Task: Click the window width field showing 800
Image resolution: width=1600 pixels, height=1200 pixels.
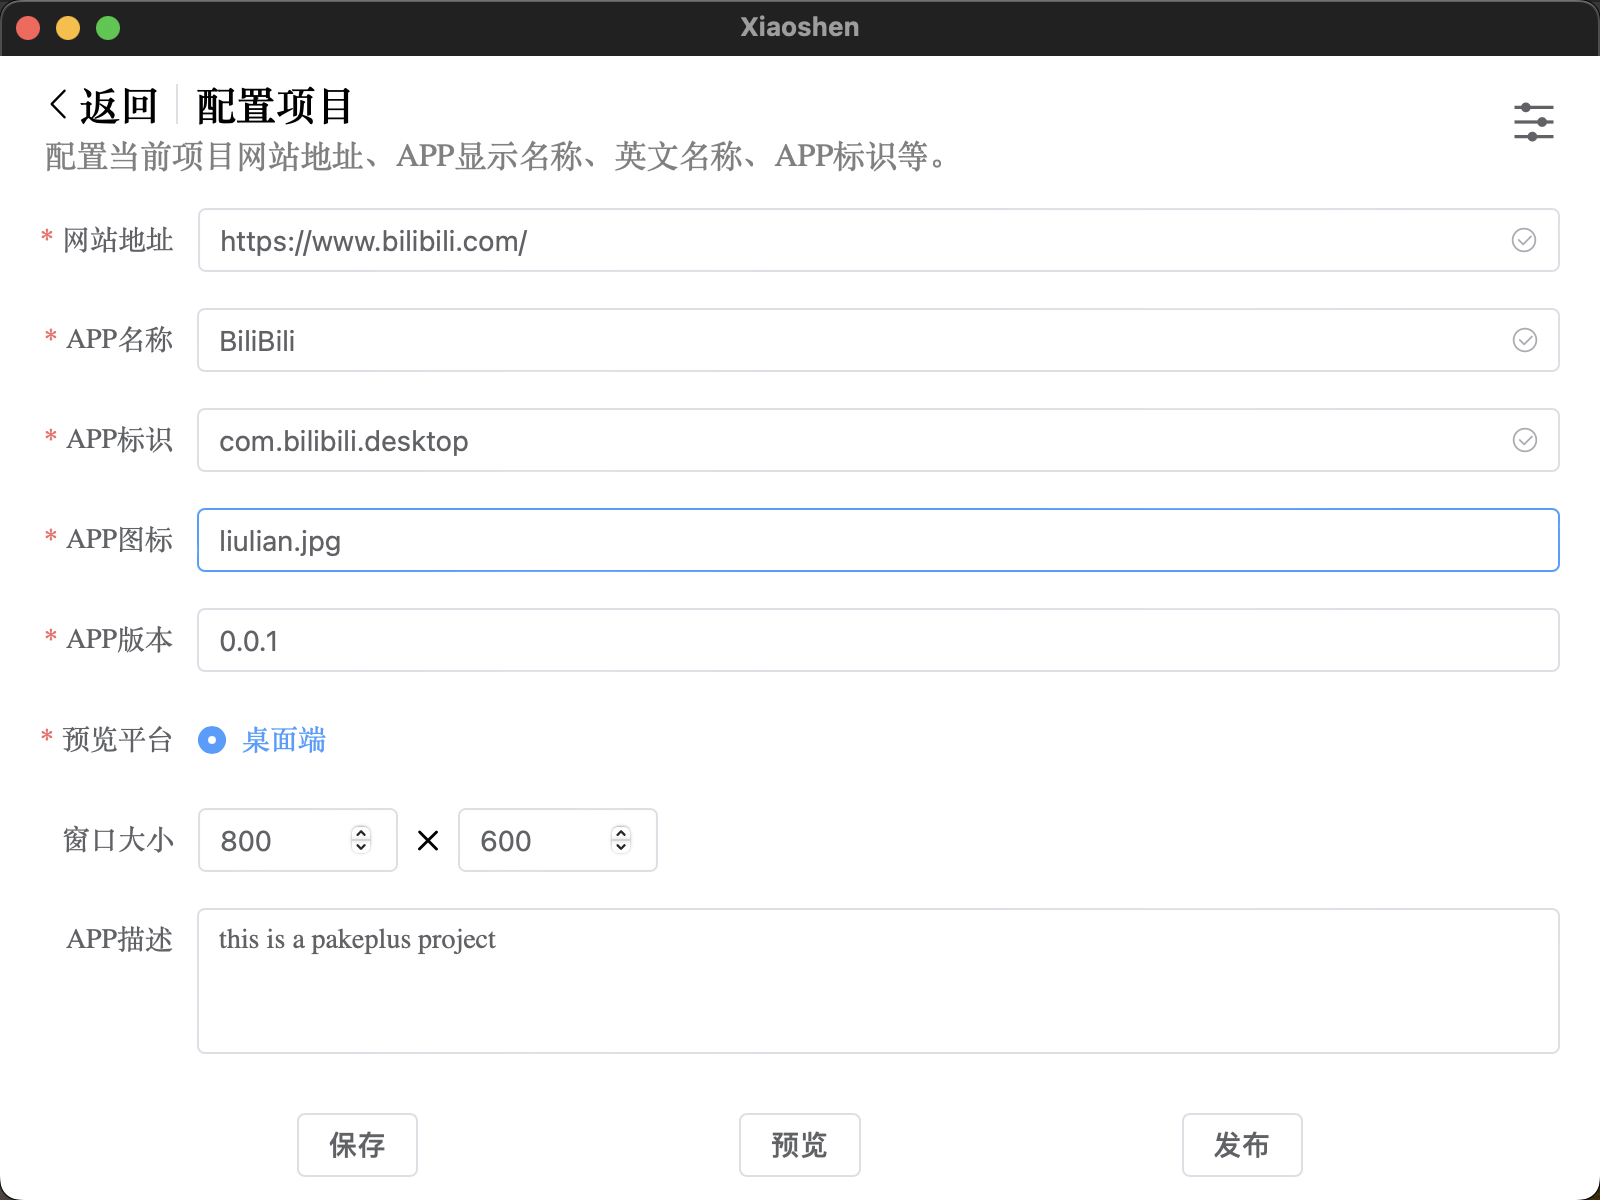Action: tap(298, 840)
